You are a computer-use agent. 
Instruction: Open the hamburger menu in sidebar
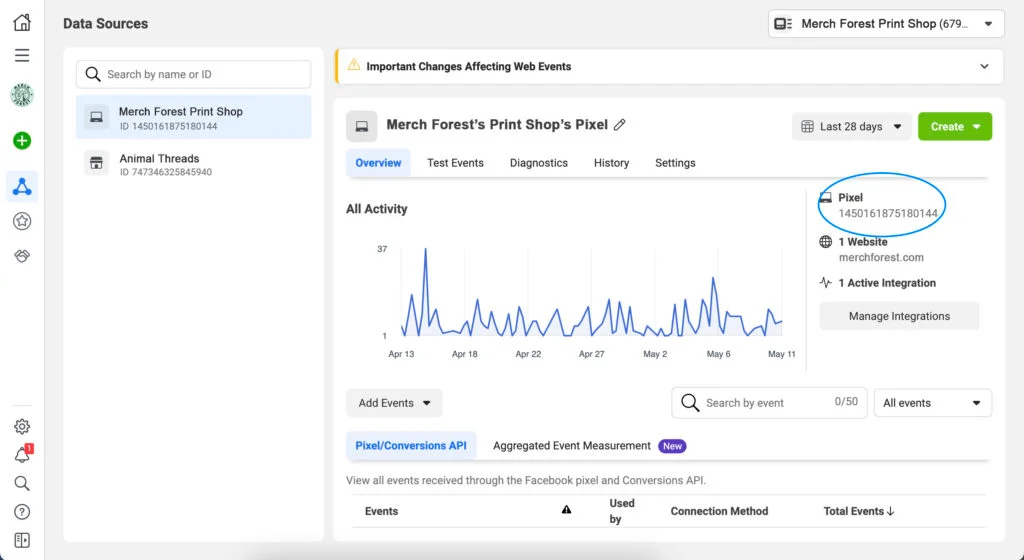point(22,55)
